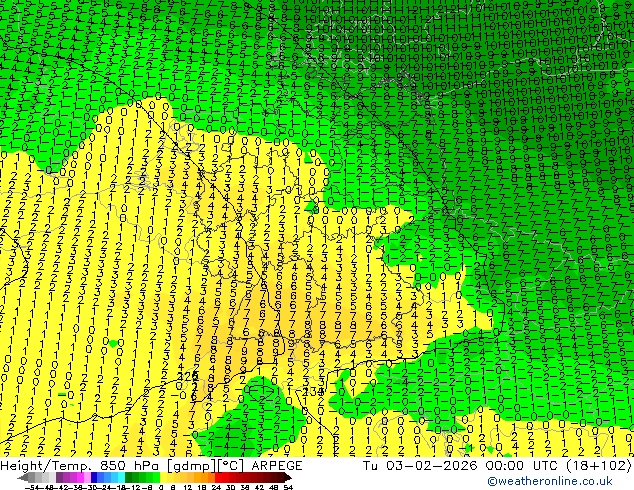Click the dark blue swatch at legend value -30
The image size is (634, 490).
tap(94, 477)
